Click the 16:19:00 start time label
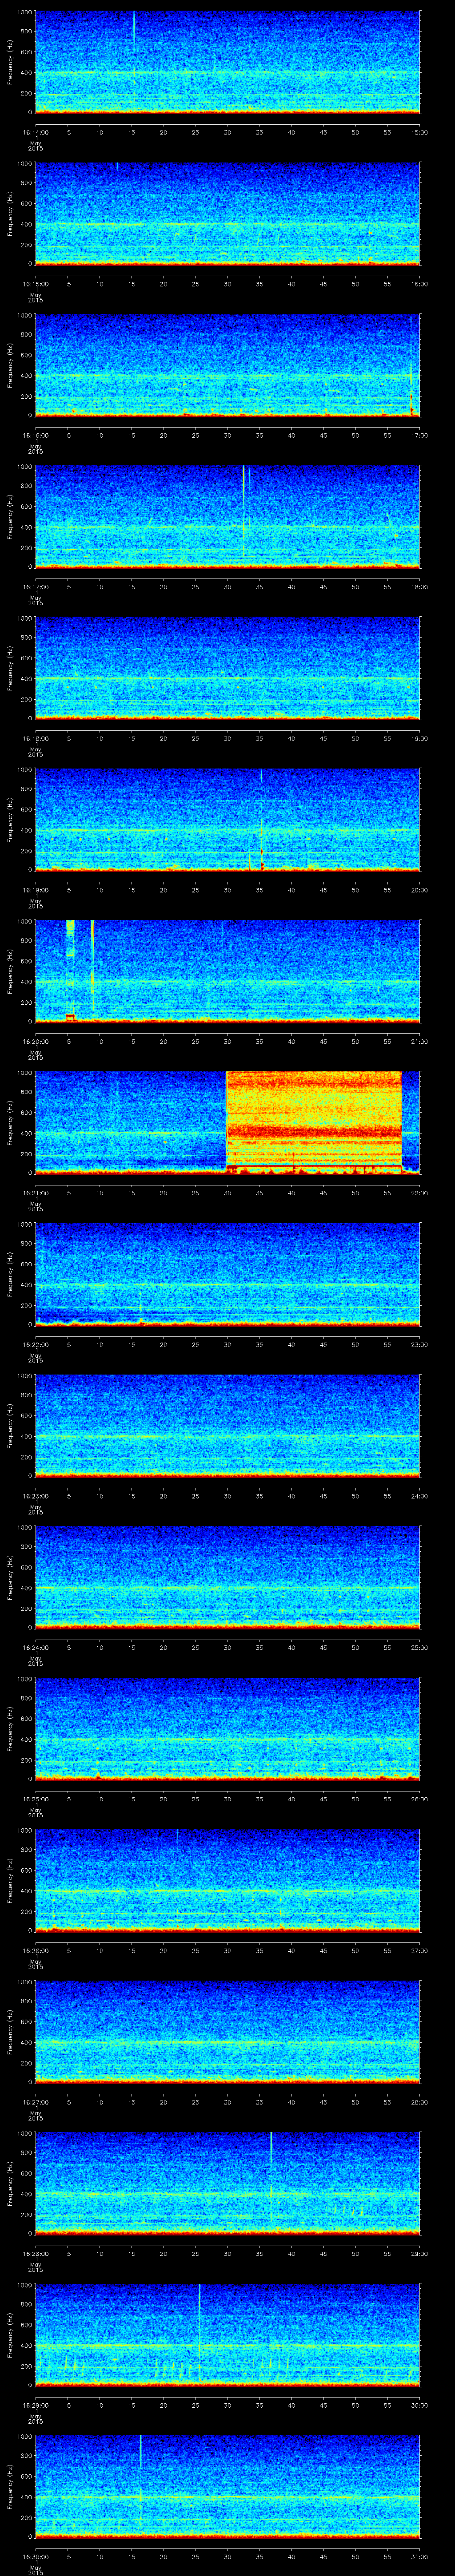Image resolution: width=455 pixels, height=2576 pixels. pyautogui.click(x=35, y=890)
